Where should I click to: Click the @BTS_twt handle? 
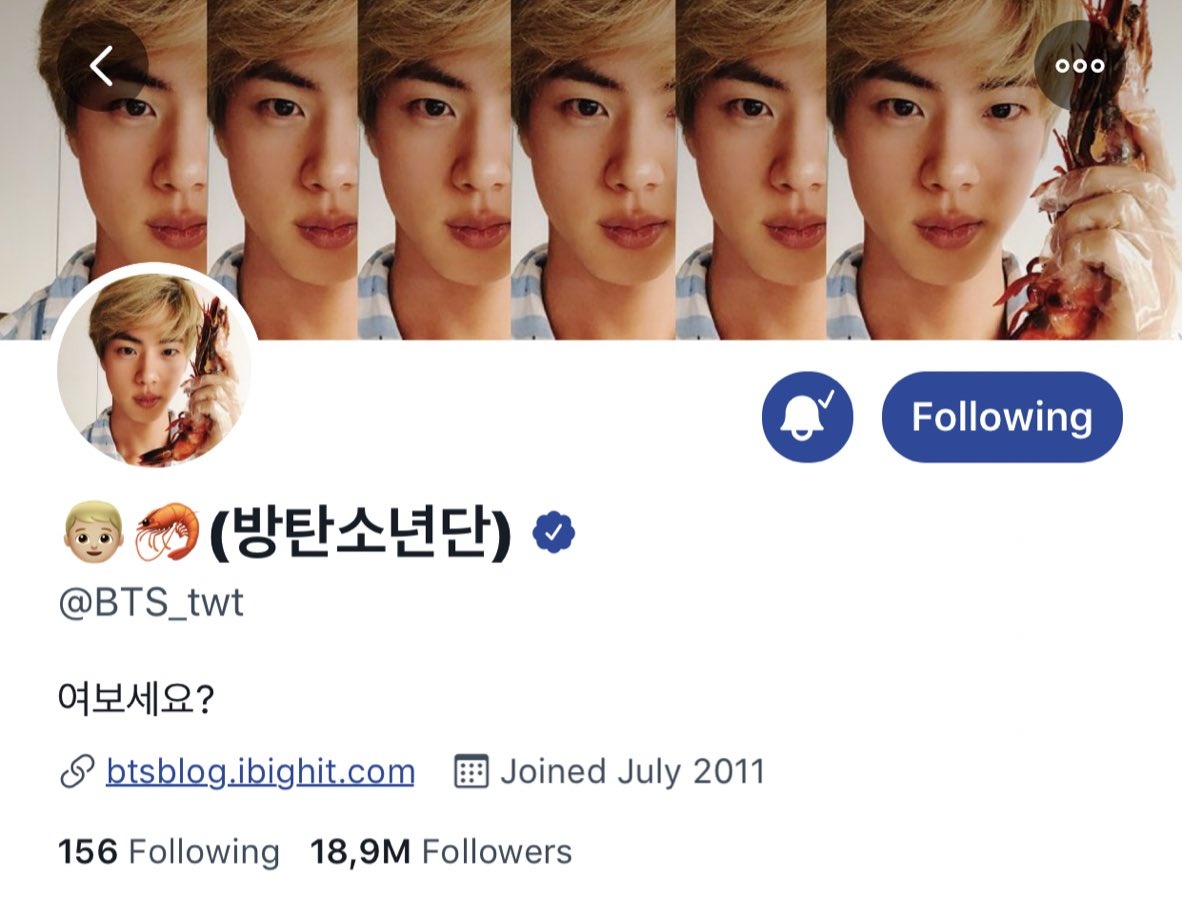click(151, 603)
